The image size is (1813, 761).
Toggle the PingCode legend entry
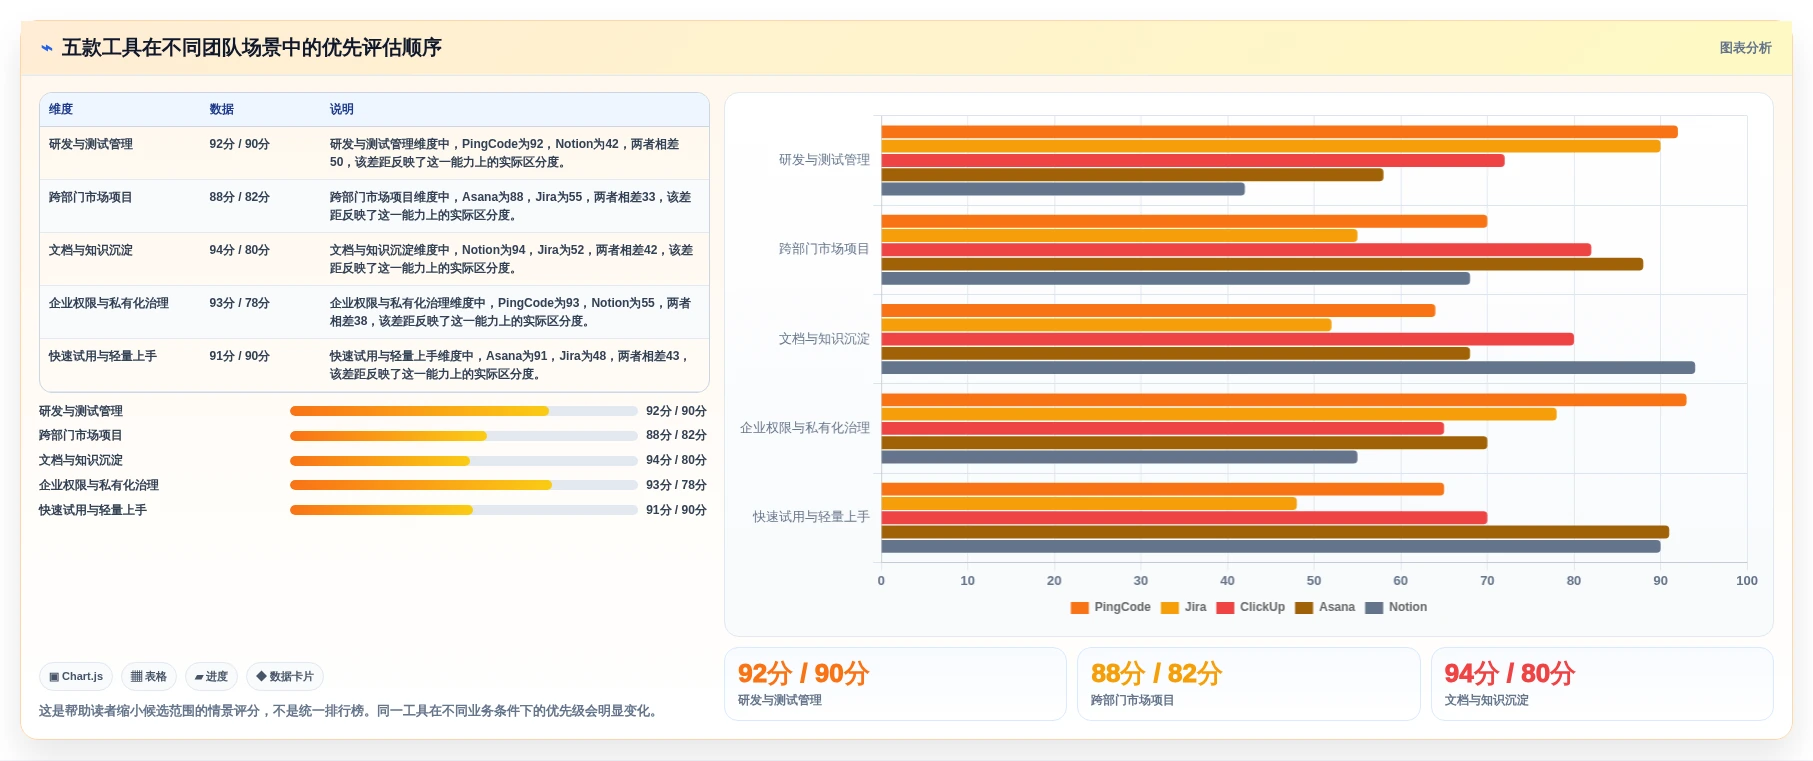[x=1110, y=607]
